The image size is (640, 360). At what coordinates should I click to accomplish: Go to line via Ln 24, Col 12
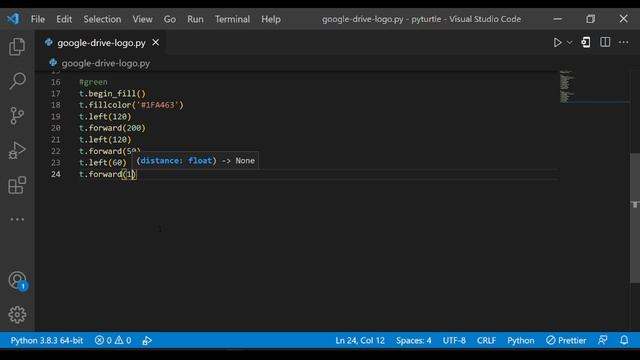pos(360,340)
